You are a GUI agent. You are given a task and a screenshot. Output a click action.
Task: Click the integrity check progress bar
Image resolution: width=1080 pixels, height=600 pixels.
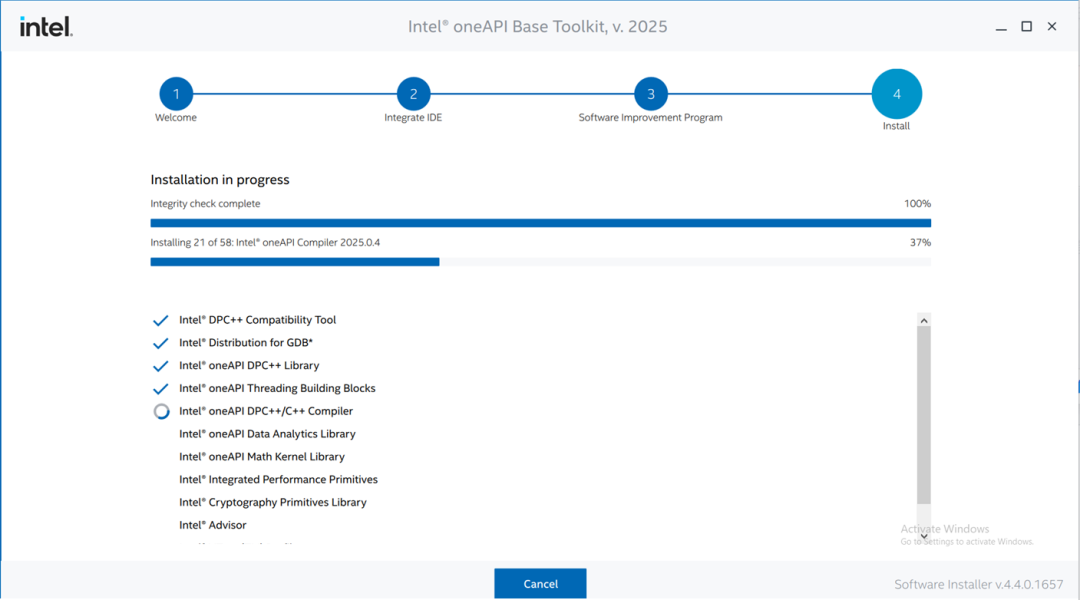point(541,223)
